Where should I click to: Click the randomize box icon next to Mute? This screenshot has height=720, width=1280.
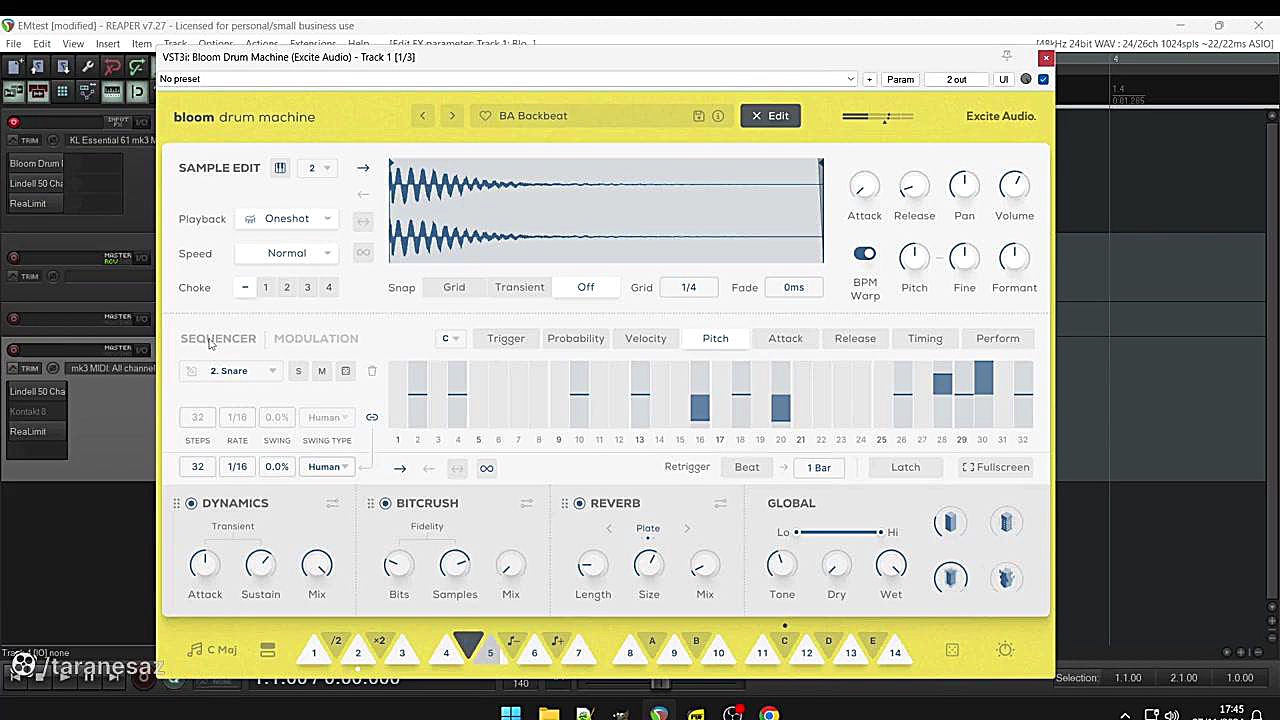pos(346,371)
